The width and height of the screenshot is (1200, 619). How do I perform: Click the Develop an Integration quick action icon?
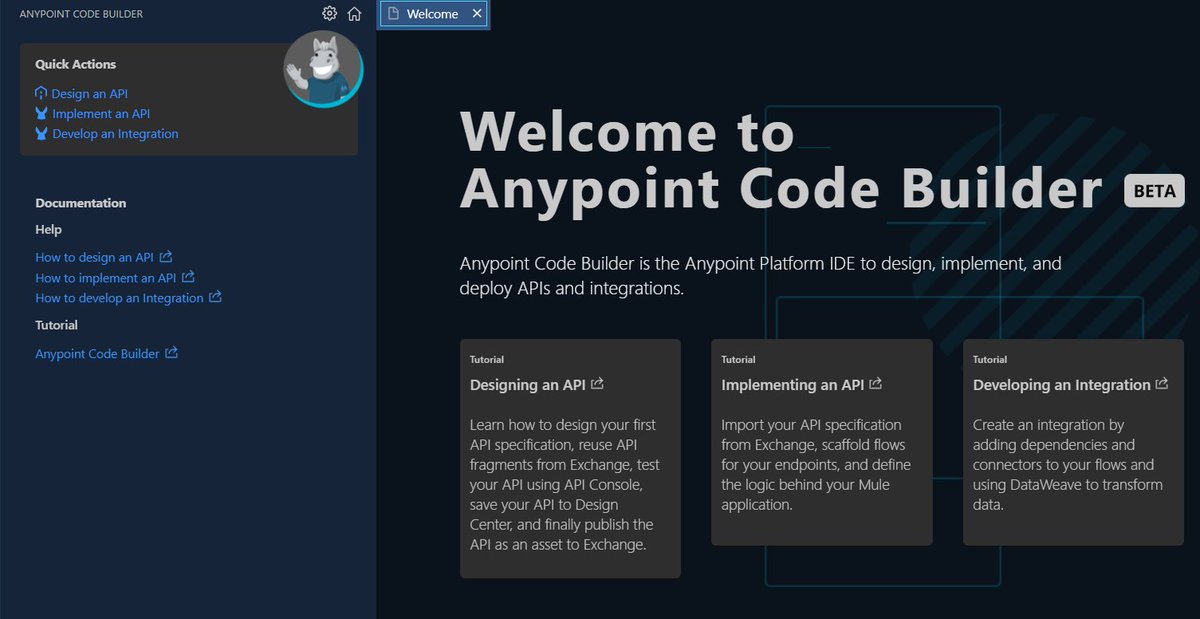(x=41, y=133)
